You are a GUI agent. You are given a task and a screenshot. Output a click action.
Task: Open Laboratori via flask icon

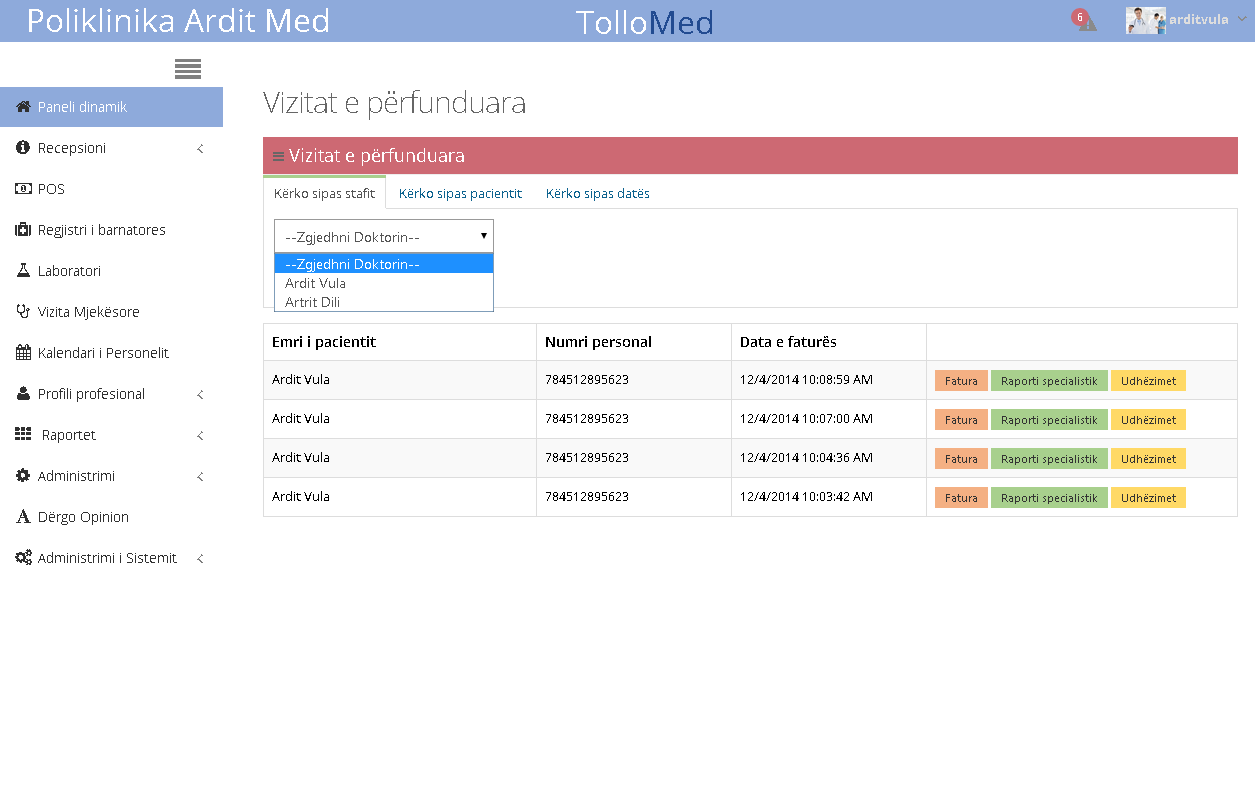23,271
